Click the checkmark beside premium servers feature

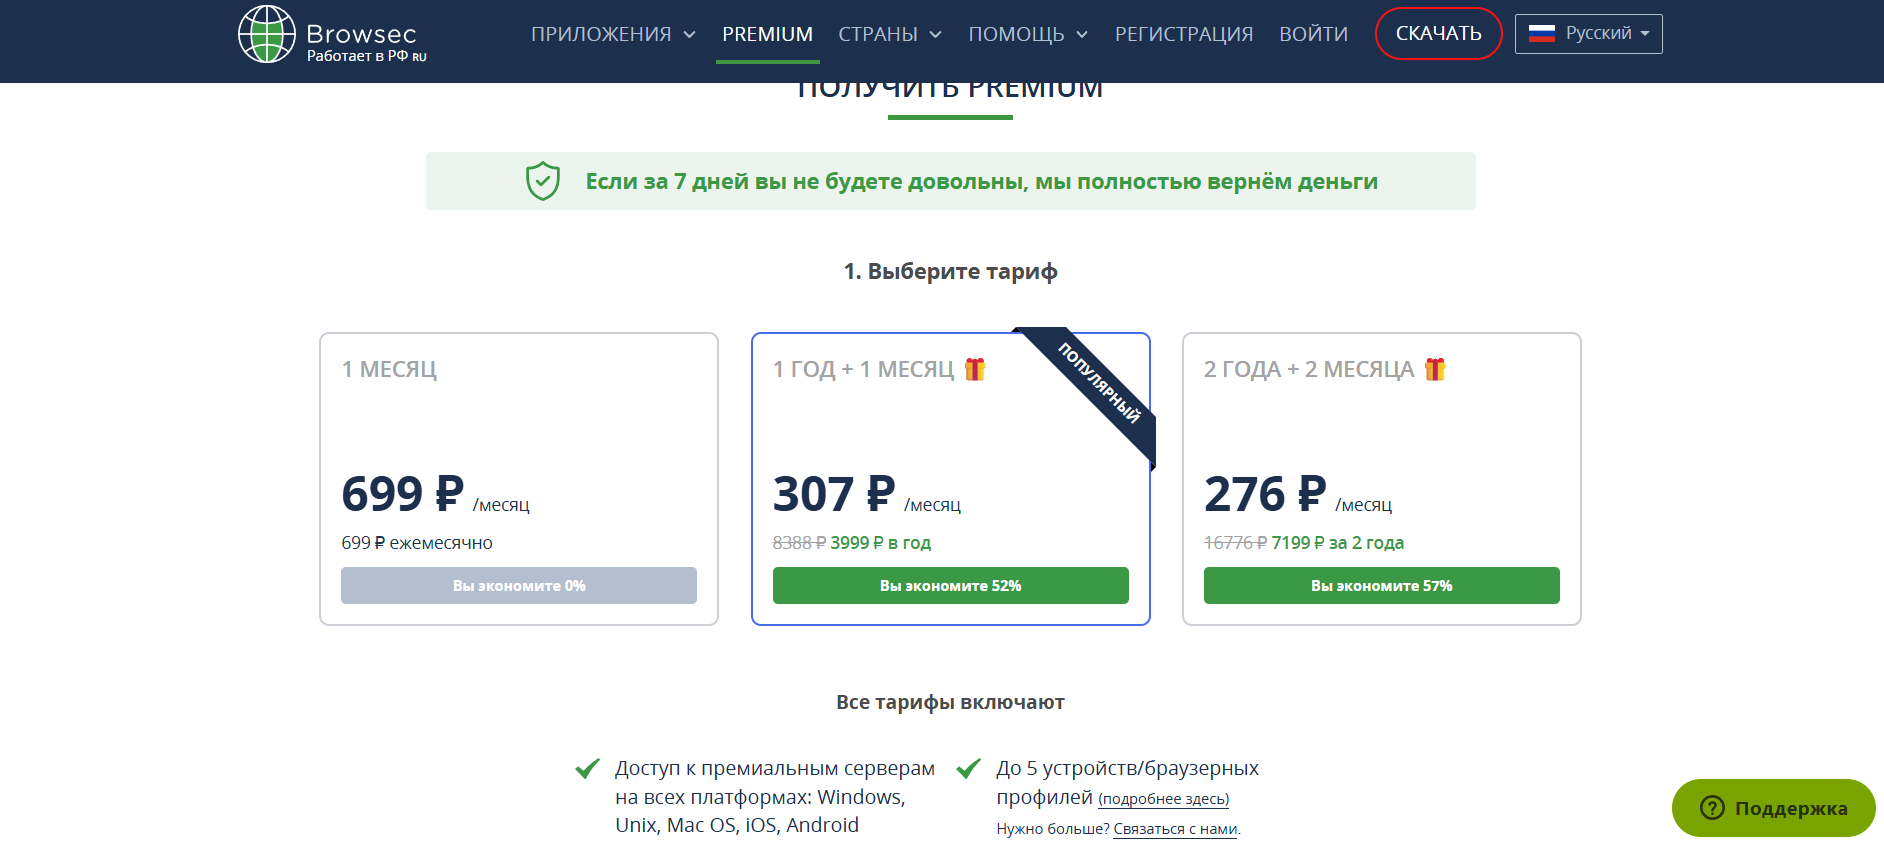tap(586, 769)
